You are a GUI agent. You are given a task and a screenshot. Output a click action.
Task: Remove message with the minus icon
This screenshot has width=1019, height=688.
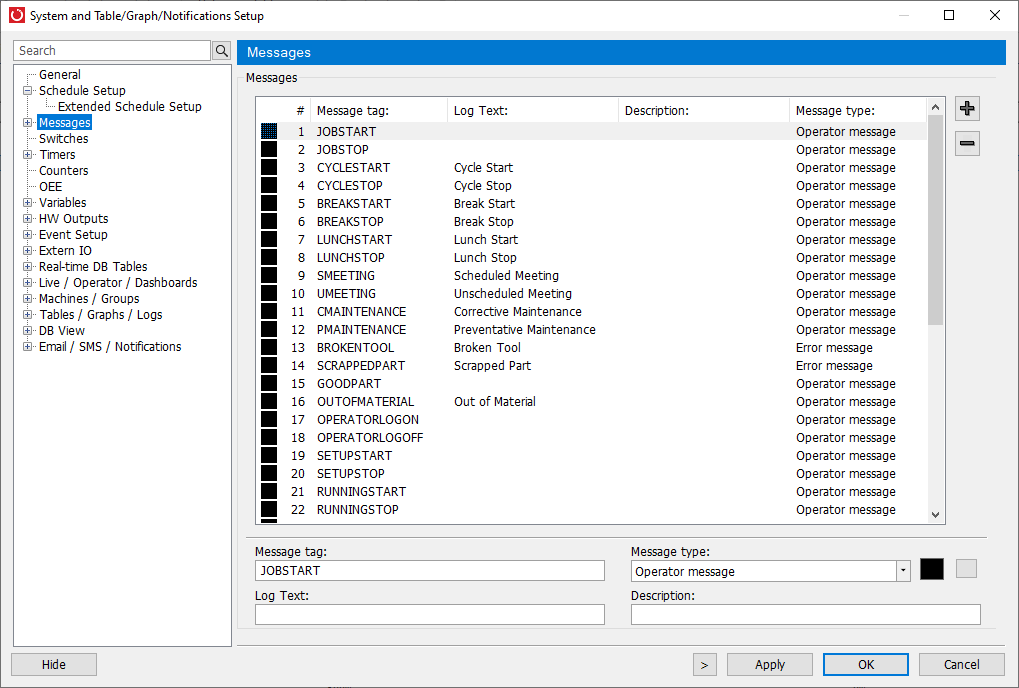pyautogui.click(x=967, y=144)
